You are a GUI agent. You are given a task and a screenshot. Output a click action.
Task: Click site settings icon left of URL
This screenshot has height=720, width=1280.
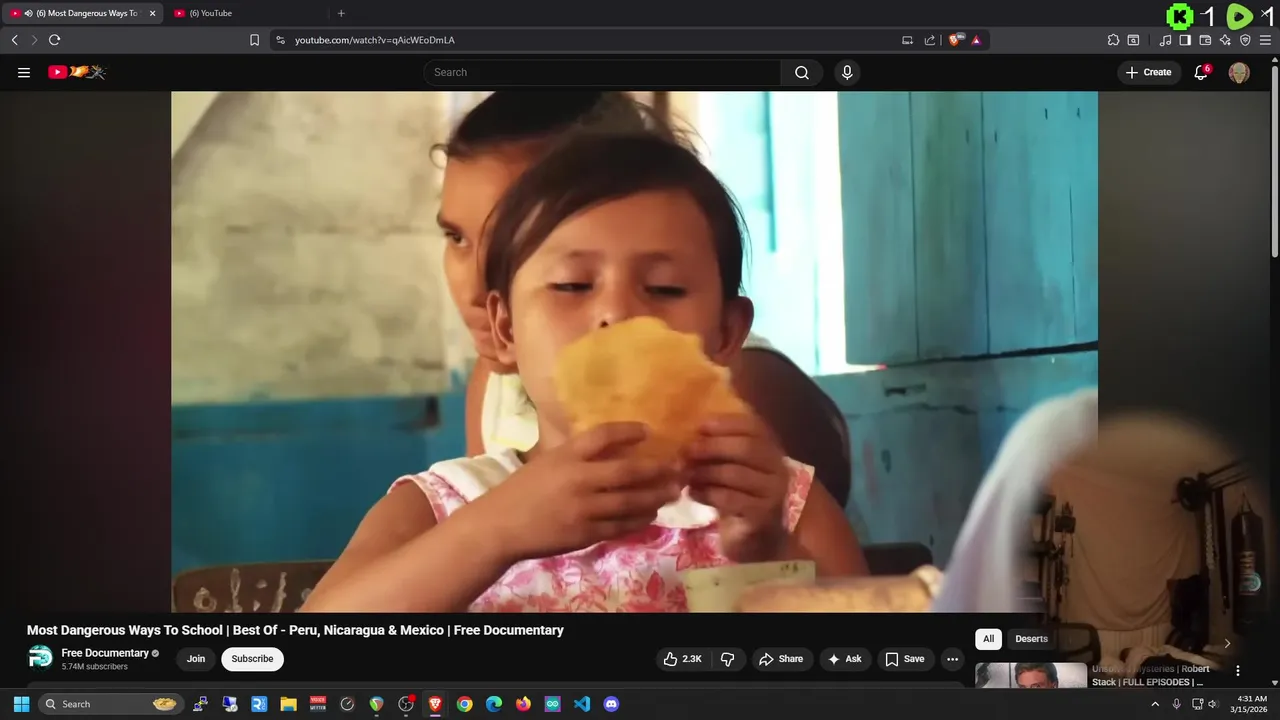tap(280, 40)
